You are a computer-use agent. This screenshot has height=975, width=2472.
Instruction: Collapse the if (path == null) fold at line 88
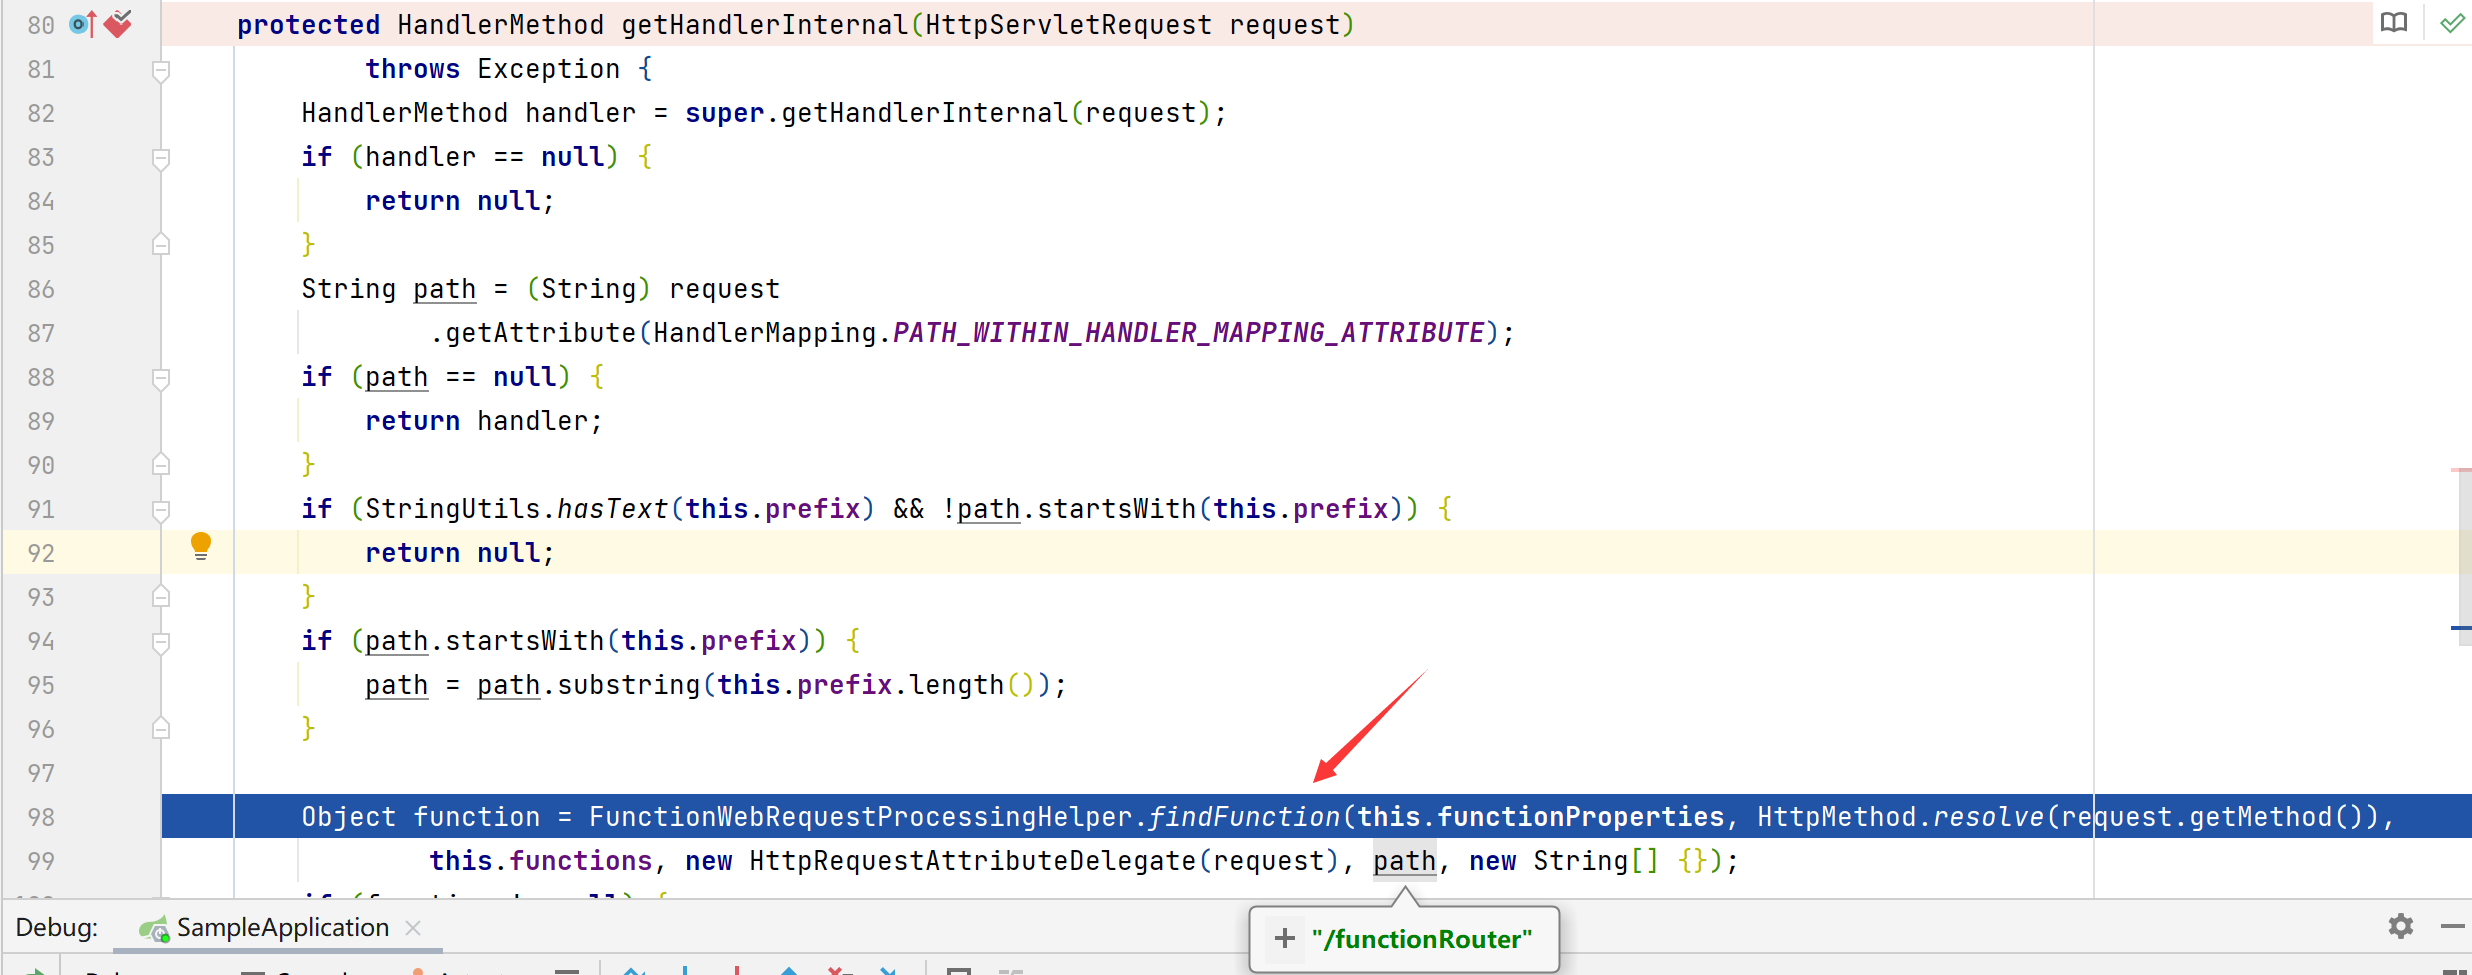point(161,378)
